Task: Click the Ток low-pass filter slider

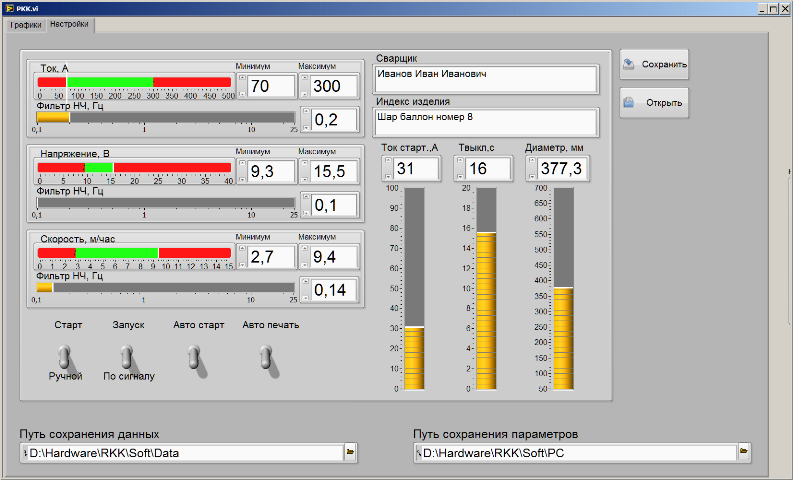Action: point(166,117)
